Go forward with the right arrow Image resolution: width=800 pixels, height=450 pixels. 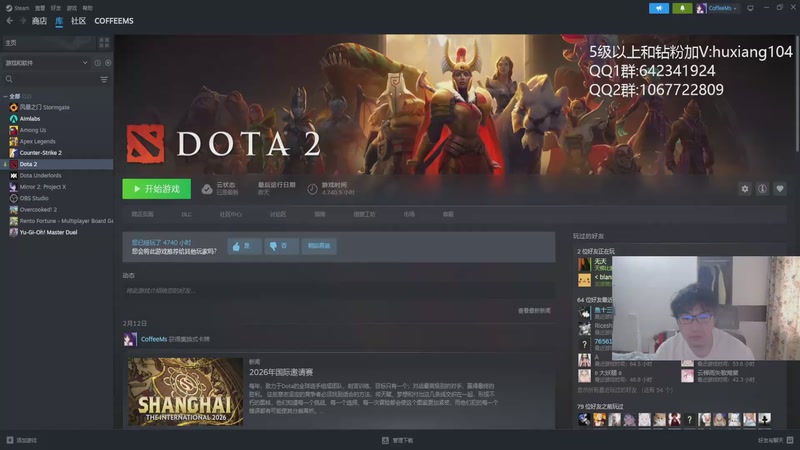(22, 21)
